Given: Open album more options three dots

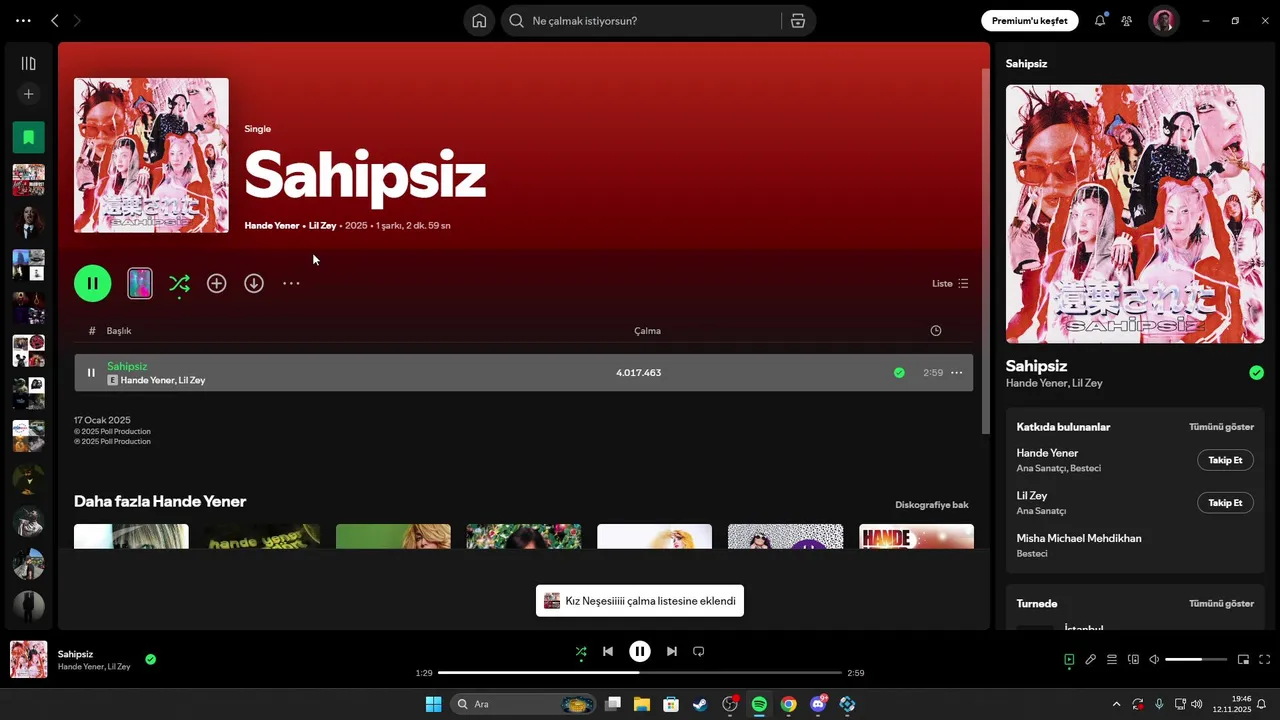Looking at the screenshot, I should tap(291, 283).
